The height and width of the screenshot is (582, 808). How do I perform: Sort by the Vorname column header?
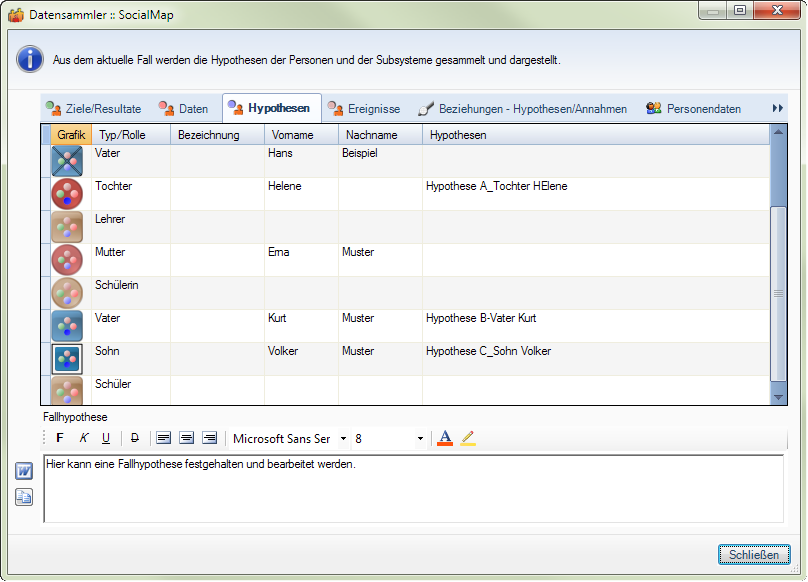pos(301,135)
